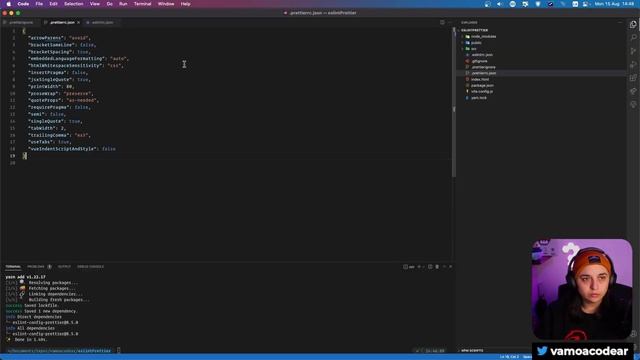The height and width of the screenshot is (360, 640).
Task: Open .eslintrc.json in the explorer
Action: [x=482, y=55]
